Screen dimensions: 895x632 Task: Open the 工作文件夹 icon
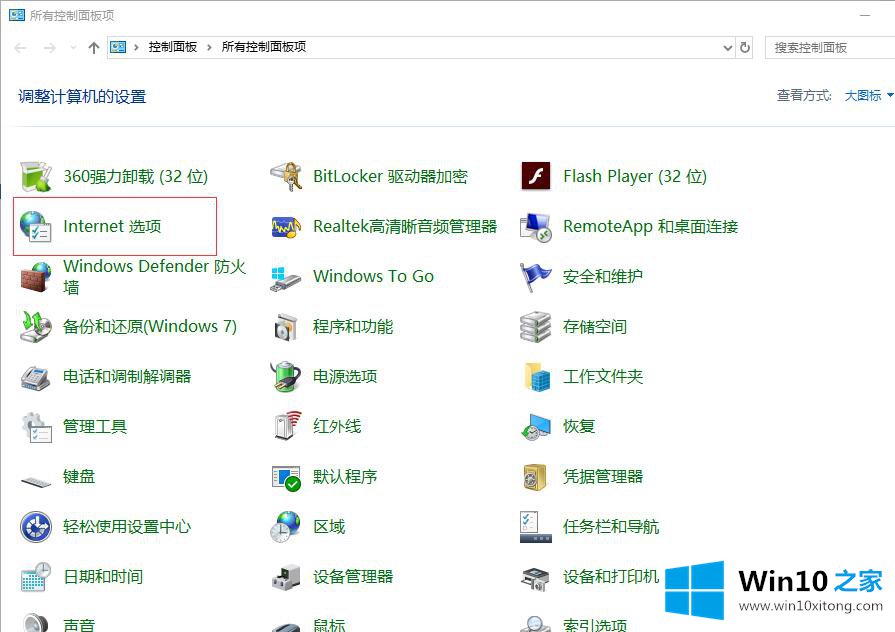tap(537, 376)
